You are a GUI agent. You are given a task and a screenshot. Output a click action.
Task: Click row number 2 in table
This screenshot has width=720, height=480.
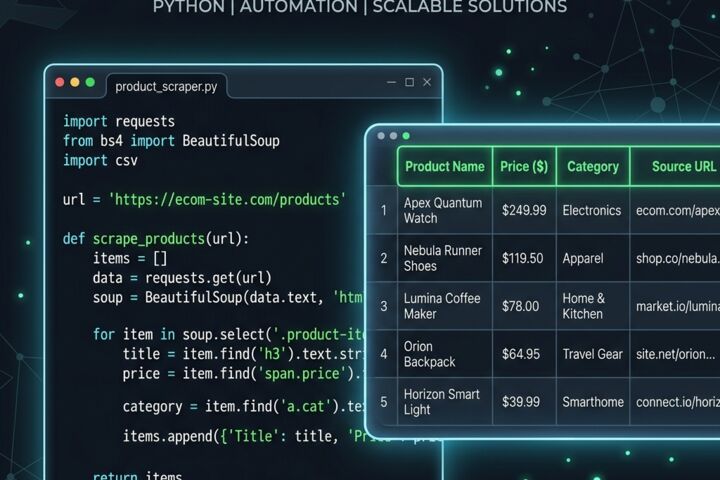click(383, 258)
